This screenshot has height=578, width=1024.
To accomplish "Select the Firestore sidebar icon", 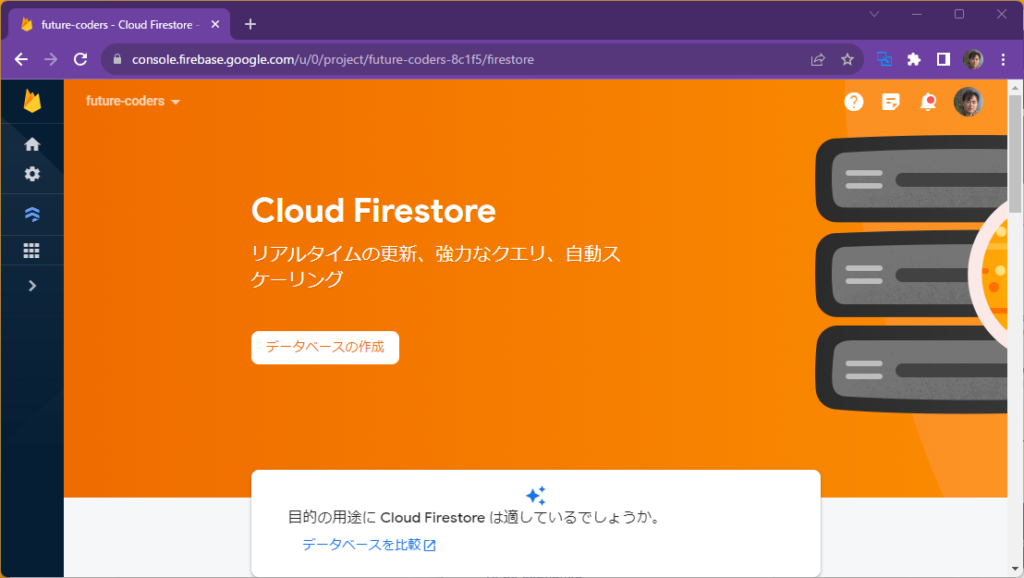I will [32, 214].
